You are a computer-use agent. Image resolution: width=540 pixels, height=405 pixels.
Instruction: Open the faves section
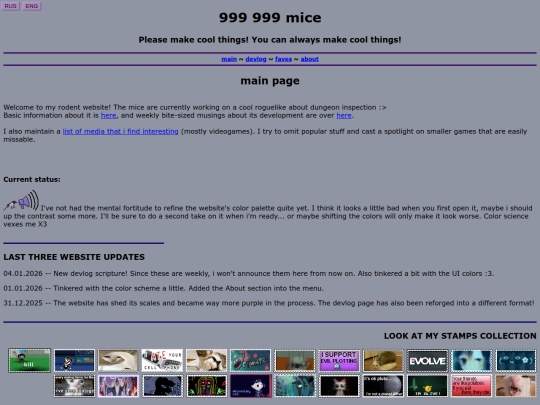(x=283, y=59)
